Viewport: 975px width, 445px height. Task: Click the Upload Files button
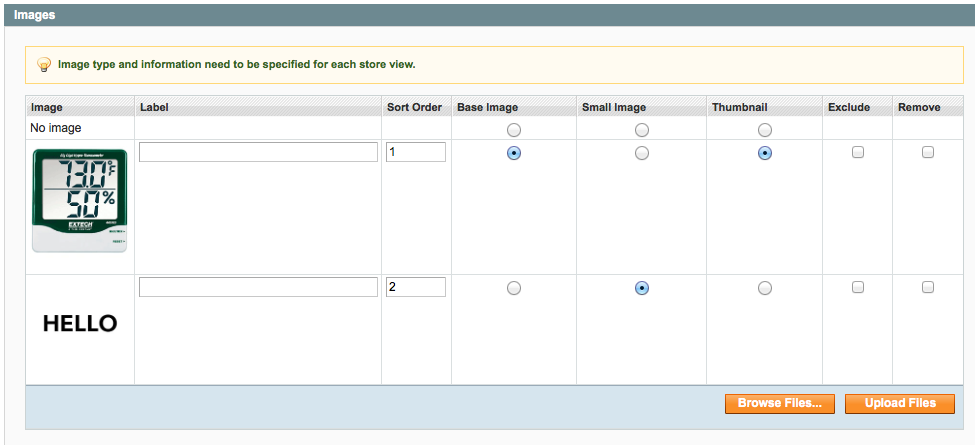[x=900, y=403]
